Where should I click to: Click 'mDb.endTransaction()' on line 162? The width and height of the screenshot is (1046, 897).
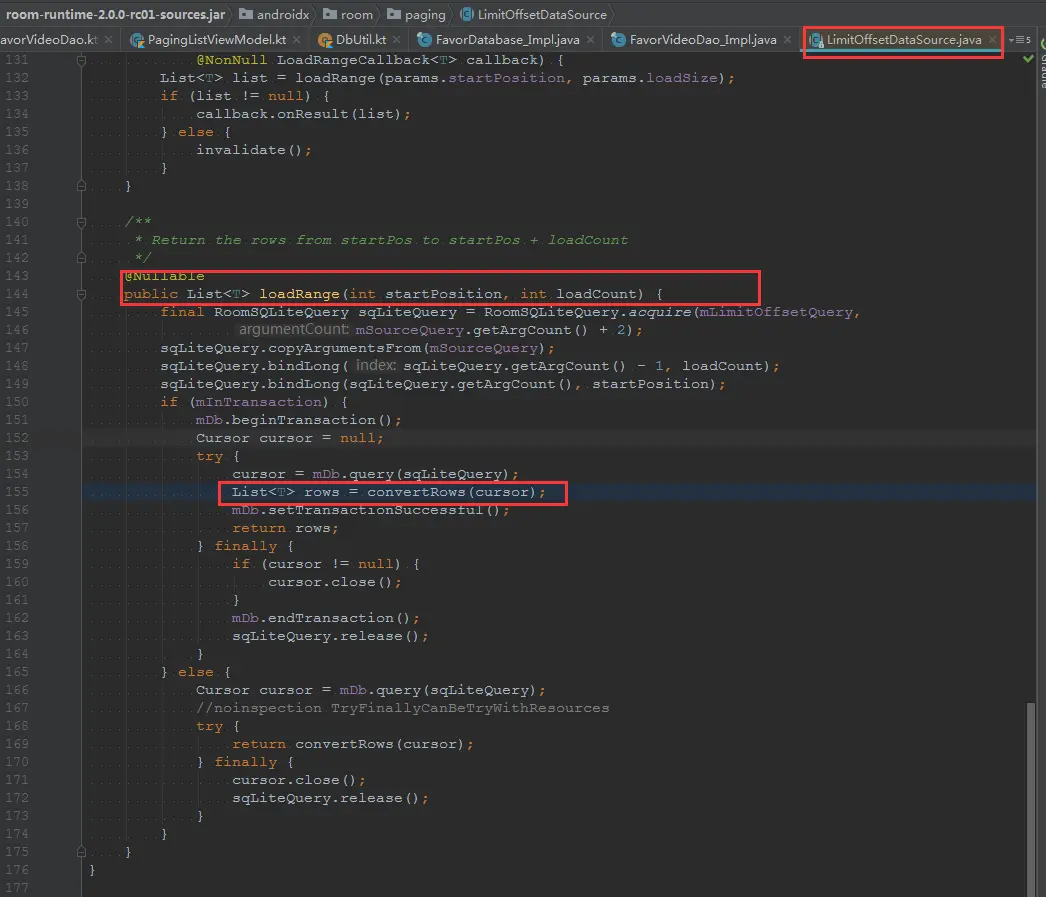[322, 618]
